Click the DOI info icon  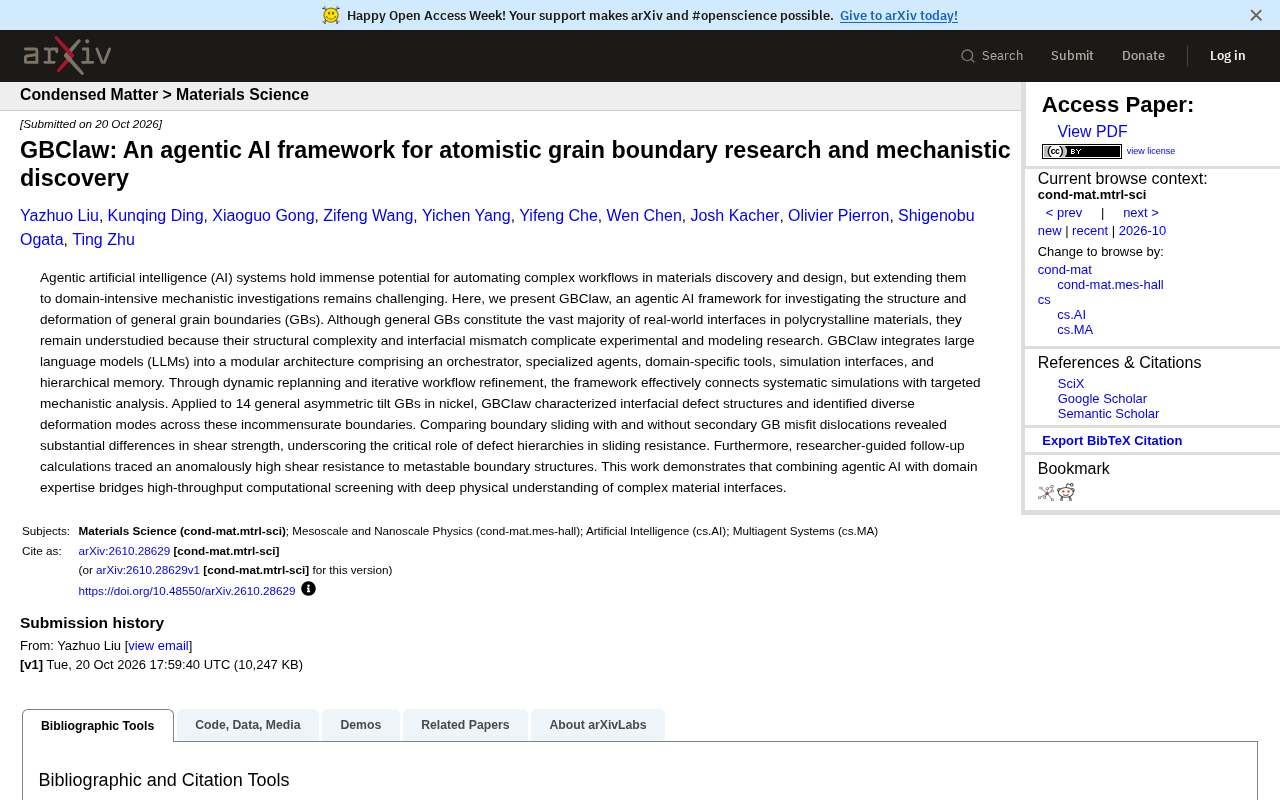coord(308,589)
